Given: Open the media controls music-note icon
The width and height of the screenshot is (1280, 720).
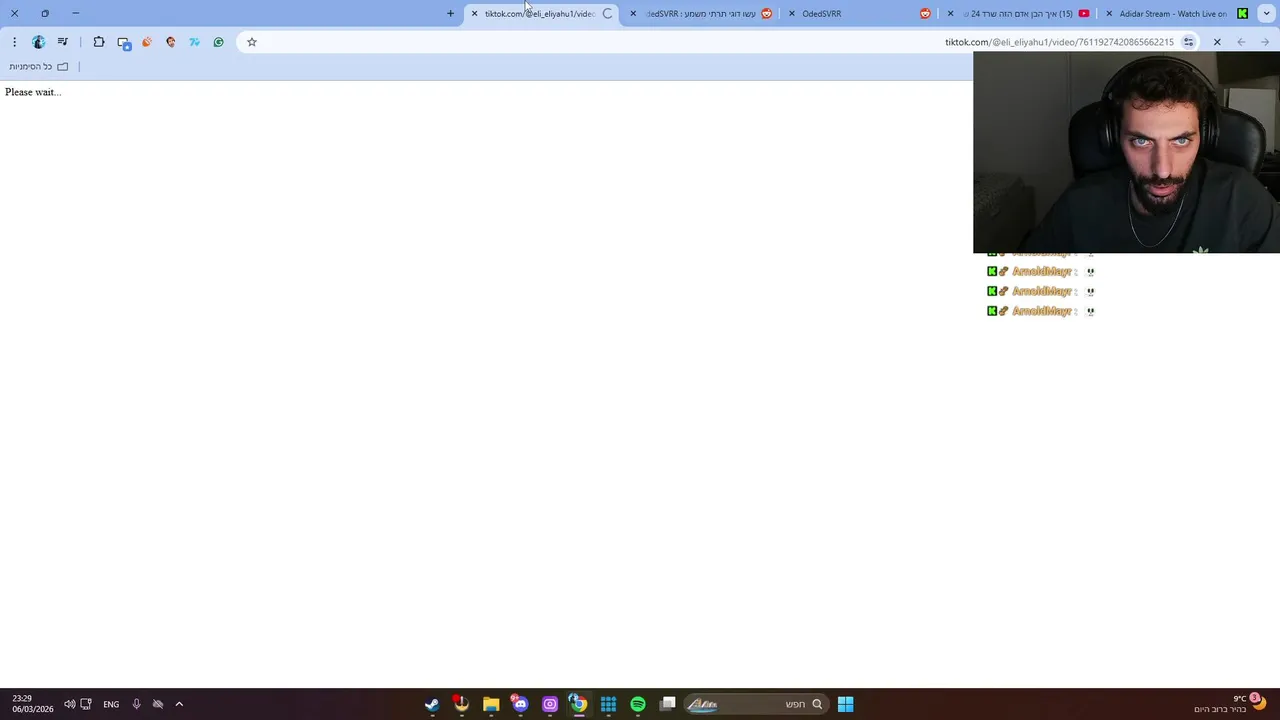Looking at the screenshot, I should (x=63, y=42).
